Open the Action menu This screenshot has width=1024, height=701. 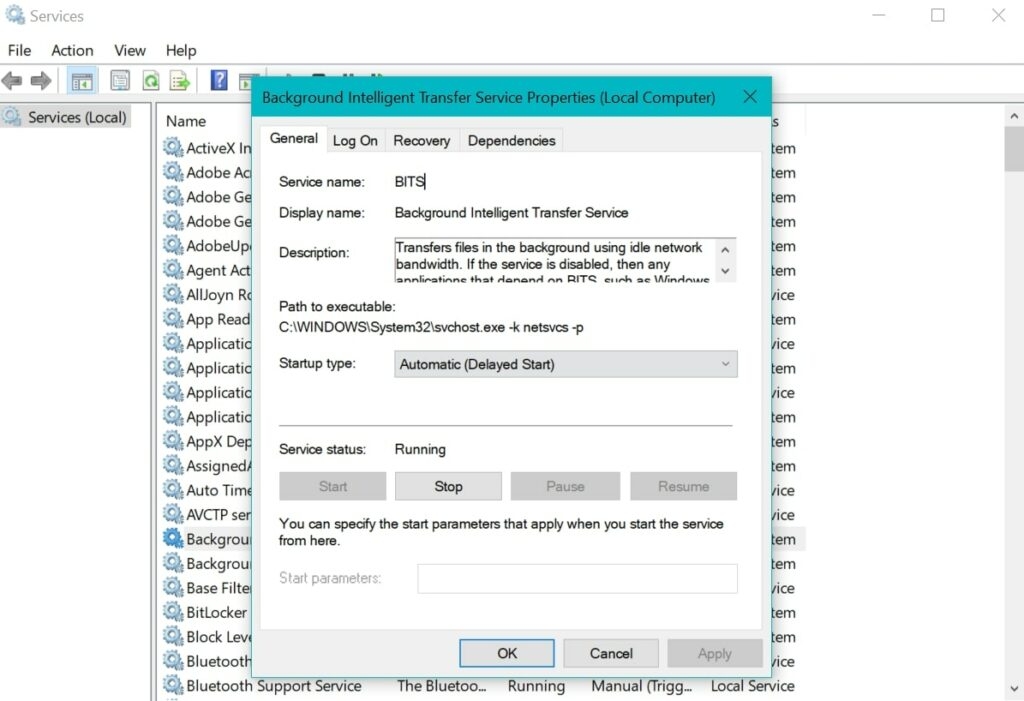coord(72,50)
